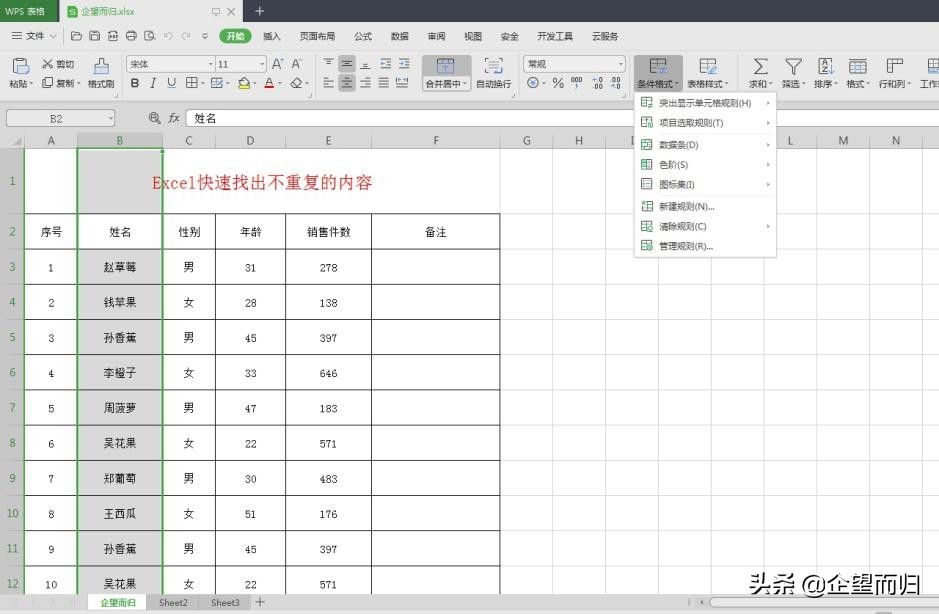
Task: Click the Auto Wrap text button
Action: (493, 73)
